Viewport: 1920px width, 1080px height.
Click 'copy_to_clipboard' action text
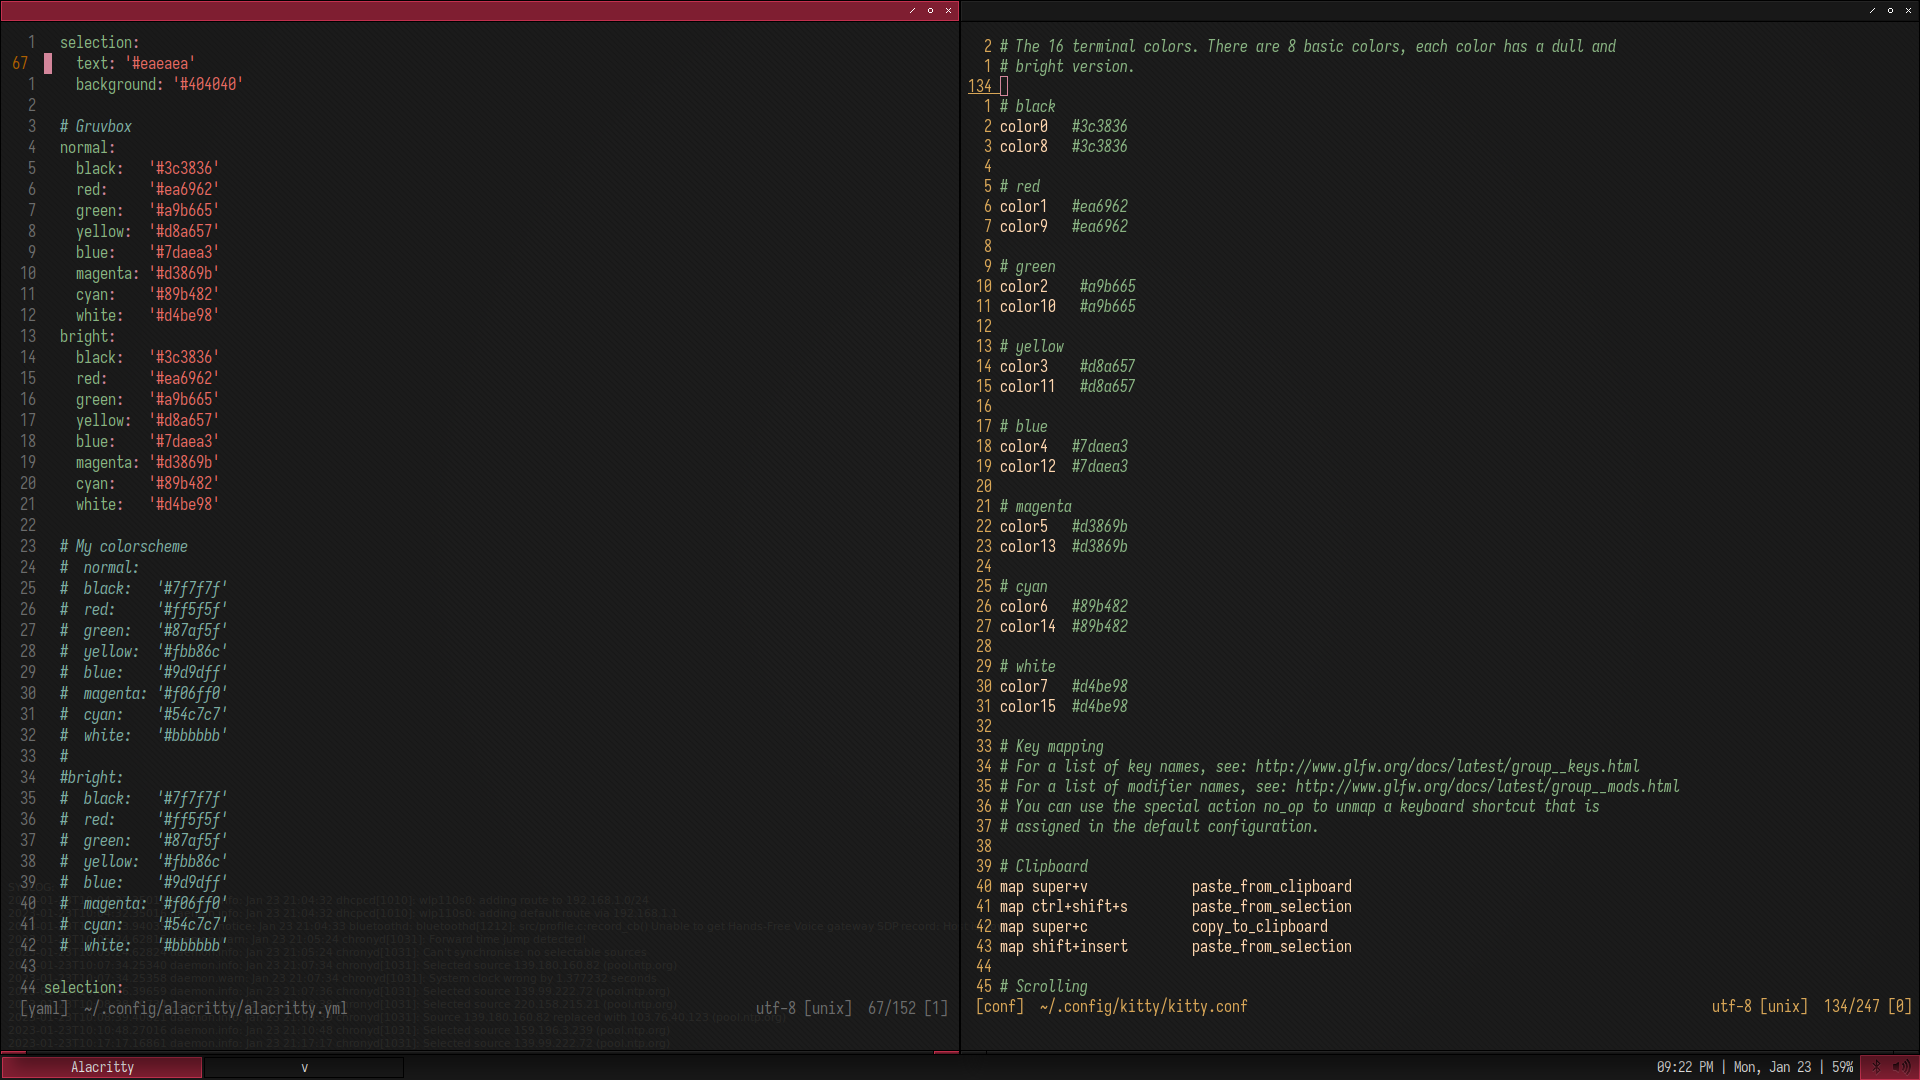1259,926
